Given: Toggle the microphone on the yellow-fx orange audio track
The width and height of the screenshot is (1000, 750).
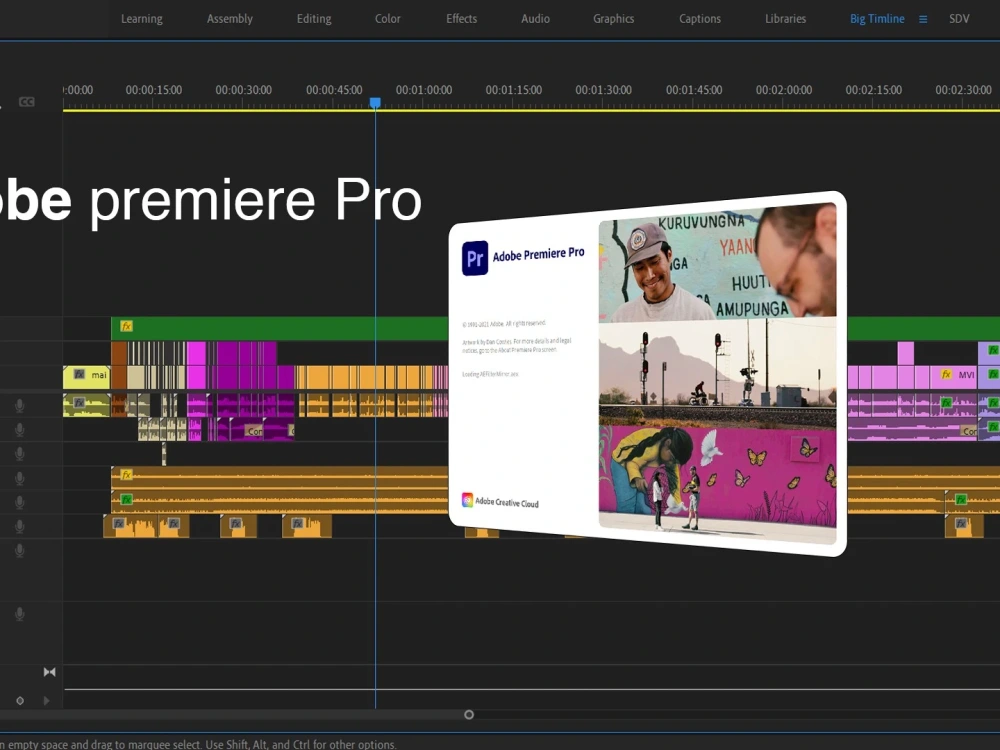Looking at the screenshot, I should 20,478.
